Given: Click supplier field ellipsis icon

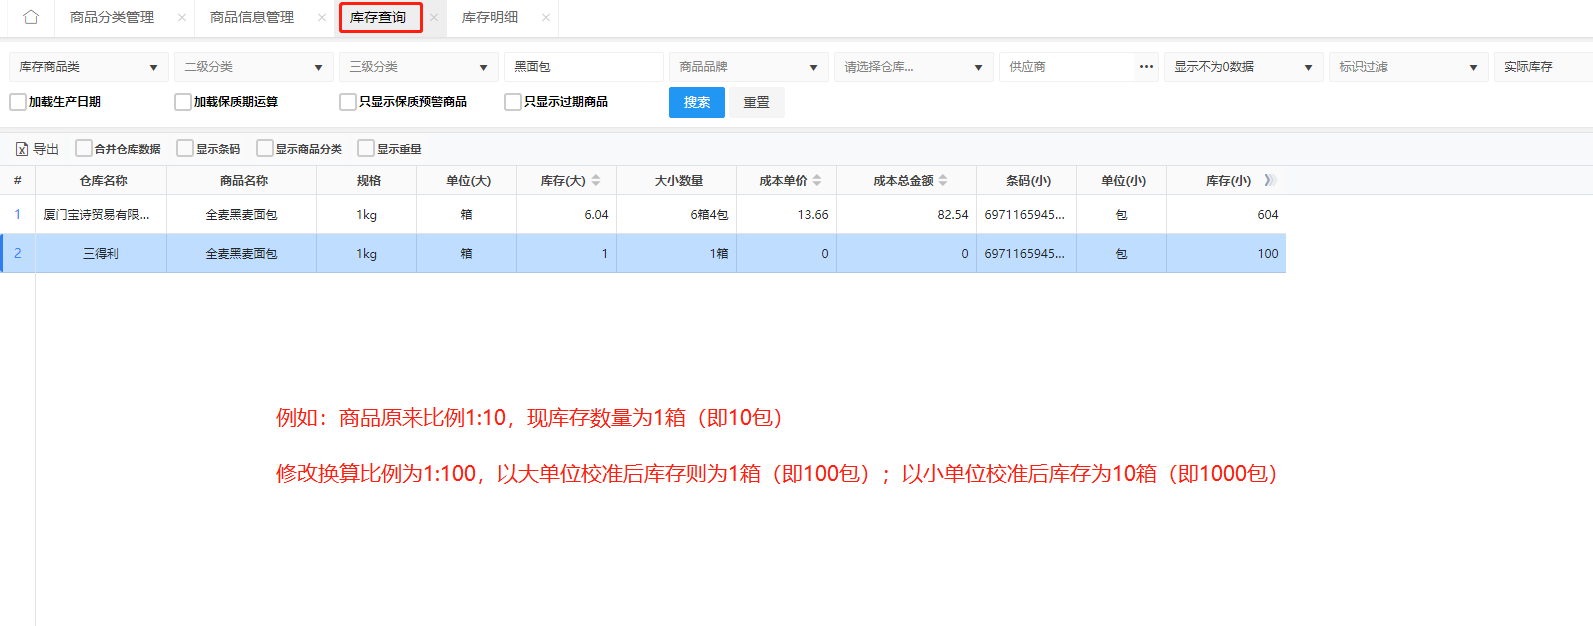Looking at the screenshot, I should point(1146,67).
